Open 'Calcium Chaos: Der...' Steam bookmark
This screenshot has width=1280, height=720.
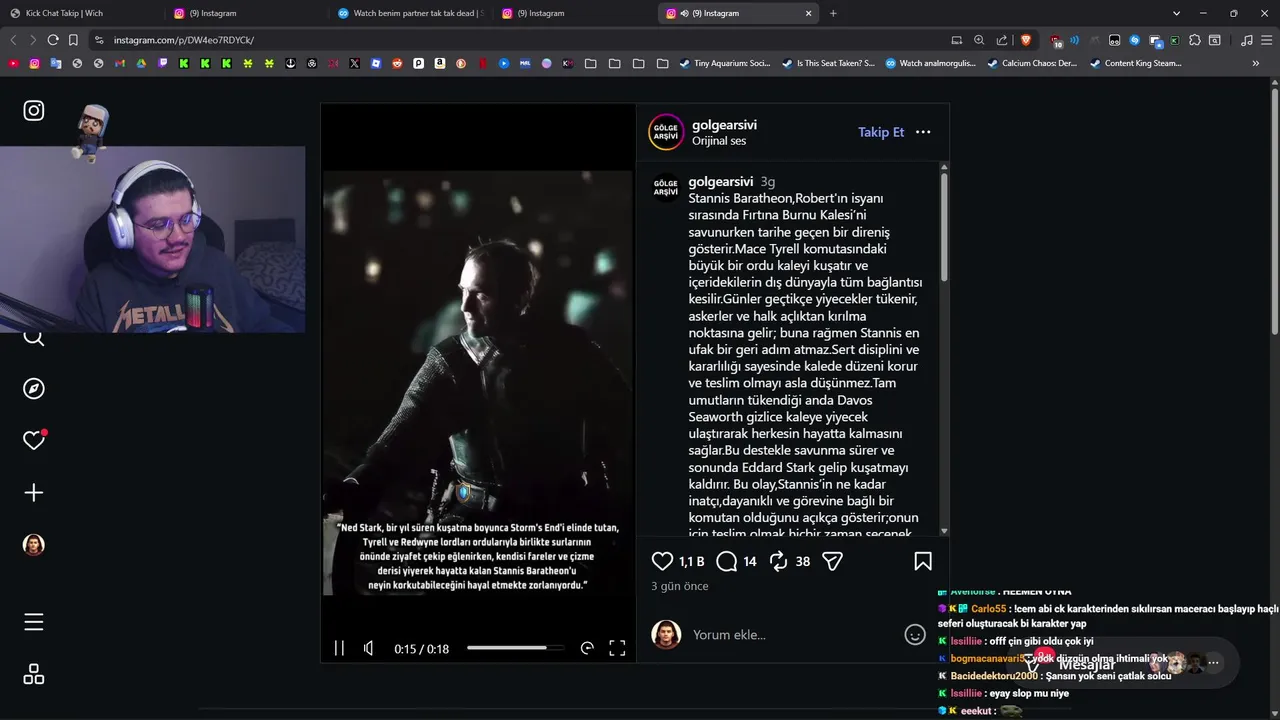[x=1032, y=63]
